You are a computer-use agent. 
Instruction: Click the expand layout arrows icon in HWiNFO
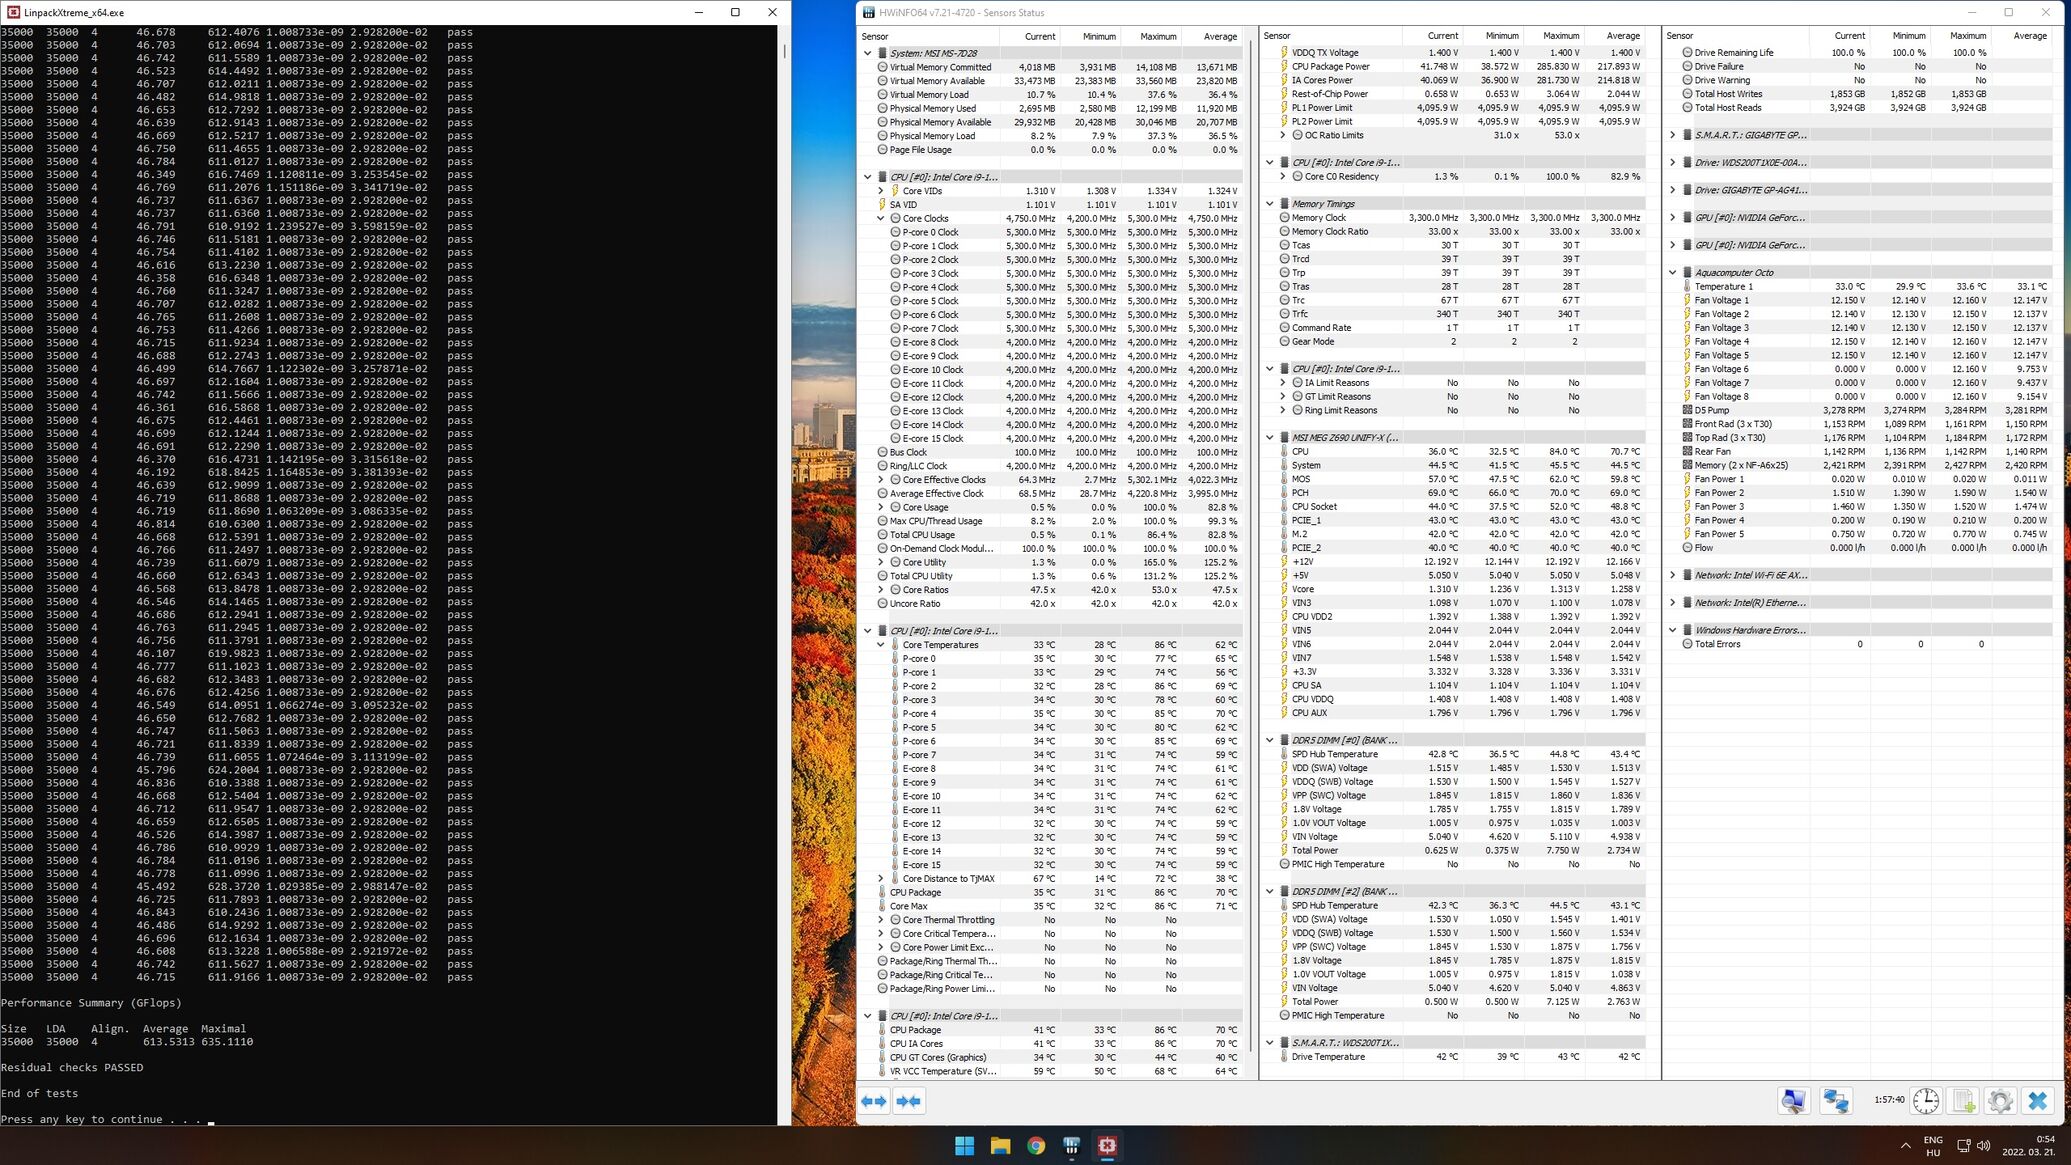(874, 1101)
